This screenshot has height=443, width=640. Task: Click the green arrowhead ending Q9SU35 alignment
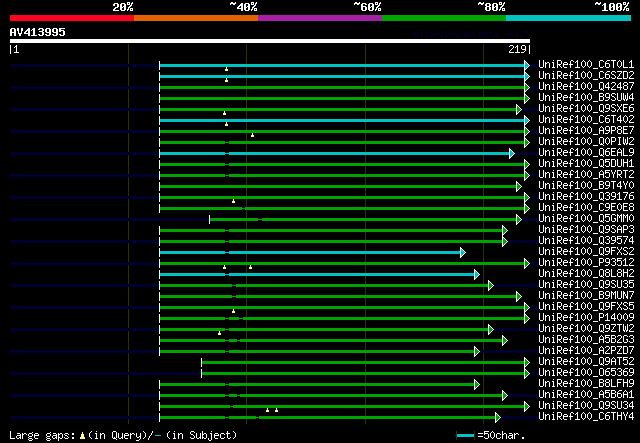point(491,285)
